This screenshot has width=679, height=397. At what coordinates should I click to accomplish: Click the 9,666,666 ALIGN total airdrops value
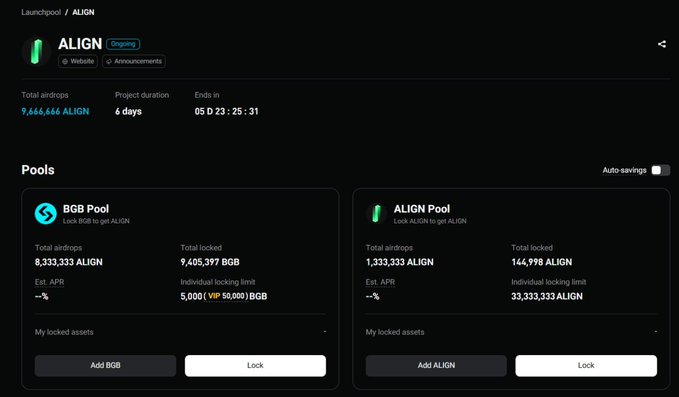(x=55, y=111)
